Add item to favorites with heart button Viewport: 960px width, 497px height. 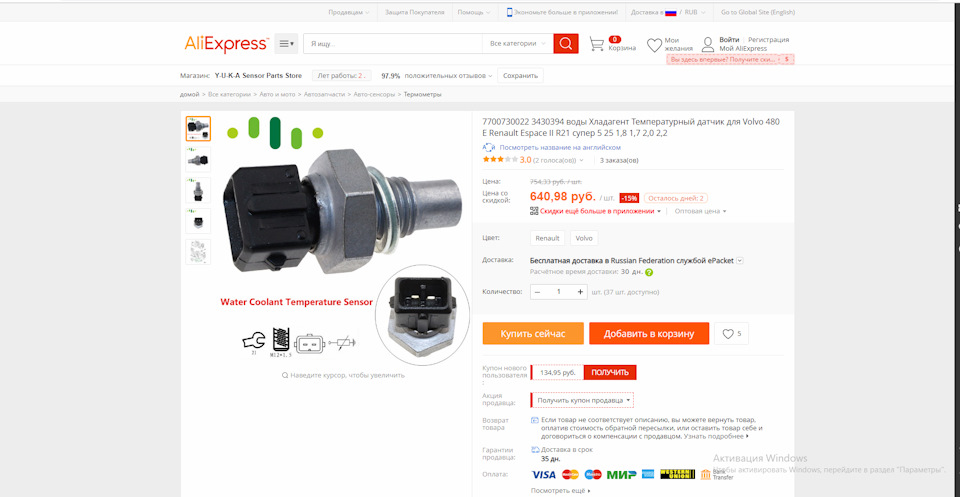click(x=731, y=334)
